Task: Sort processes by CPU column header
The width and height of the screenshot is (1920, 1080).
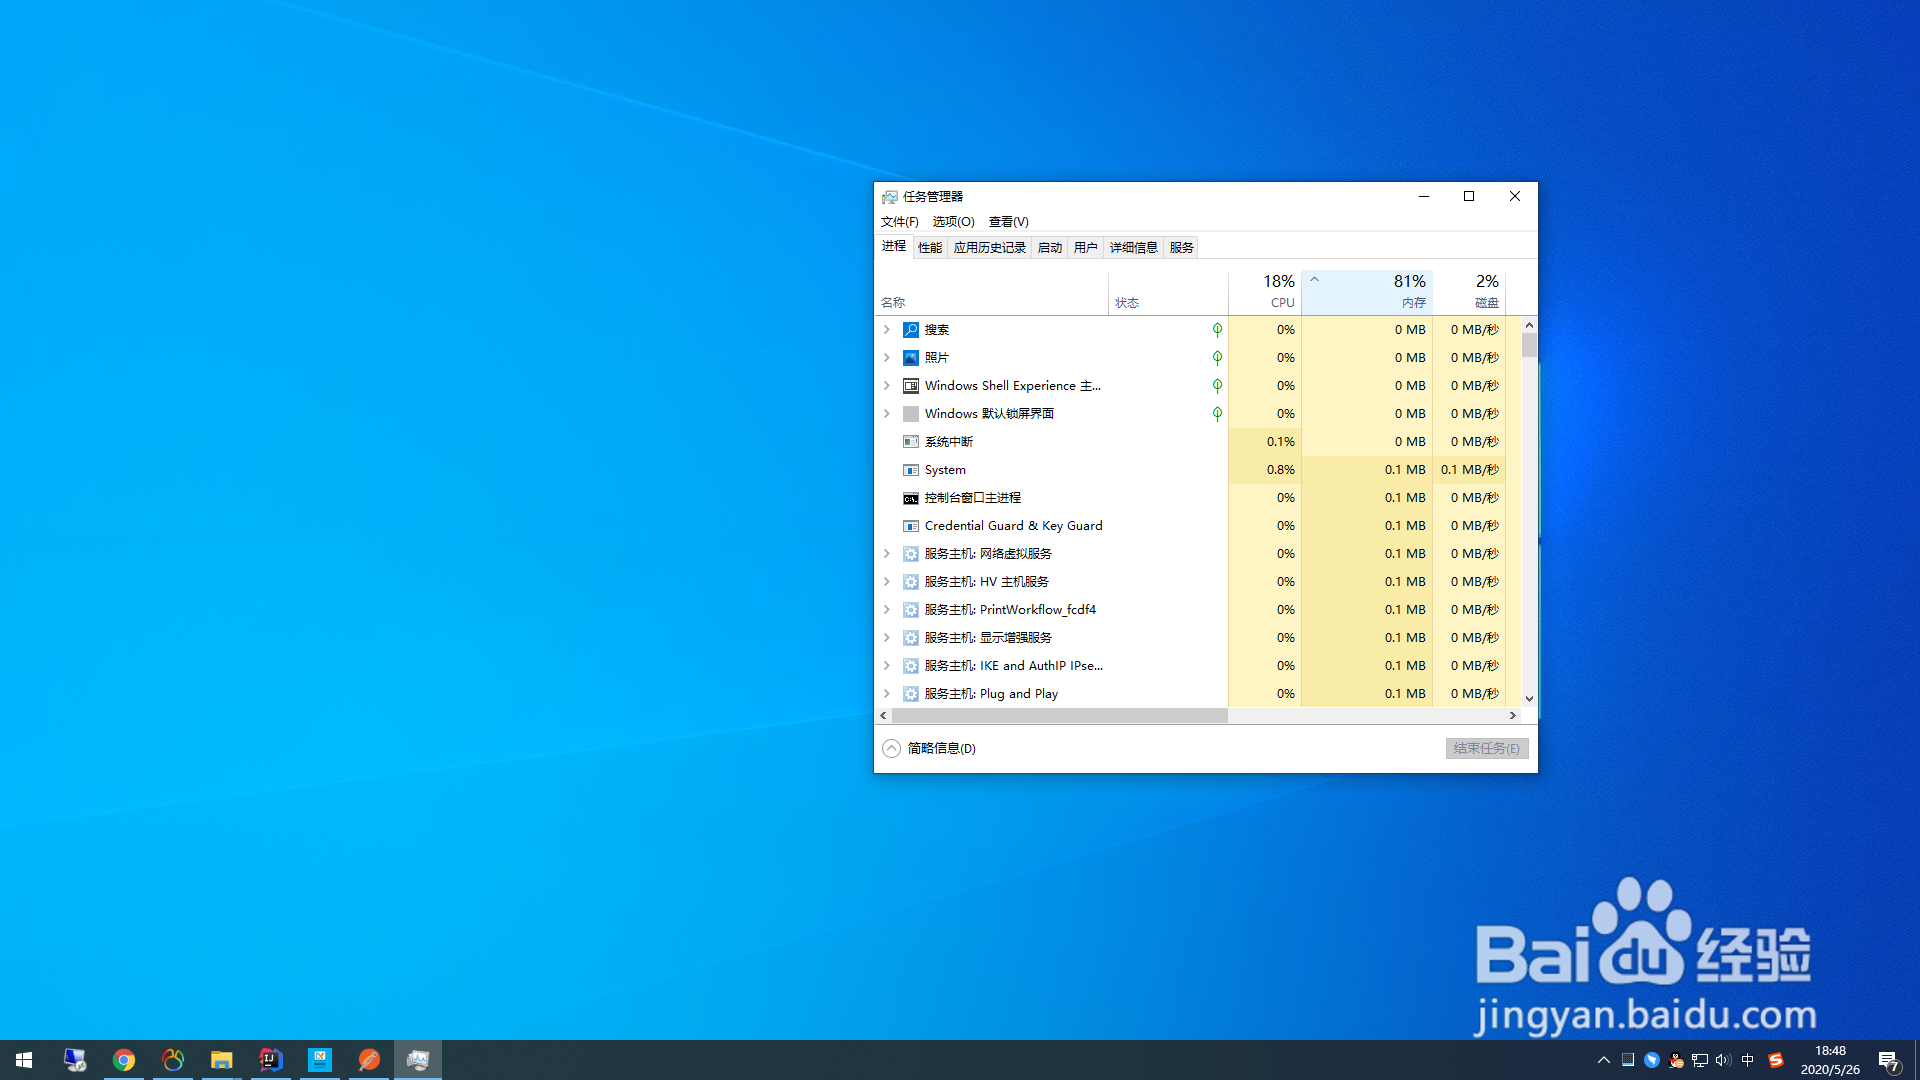Action: point(1266,291)
